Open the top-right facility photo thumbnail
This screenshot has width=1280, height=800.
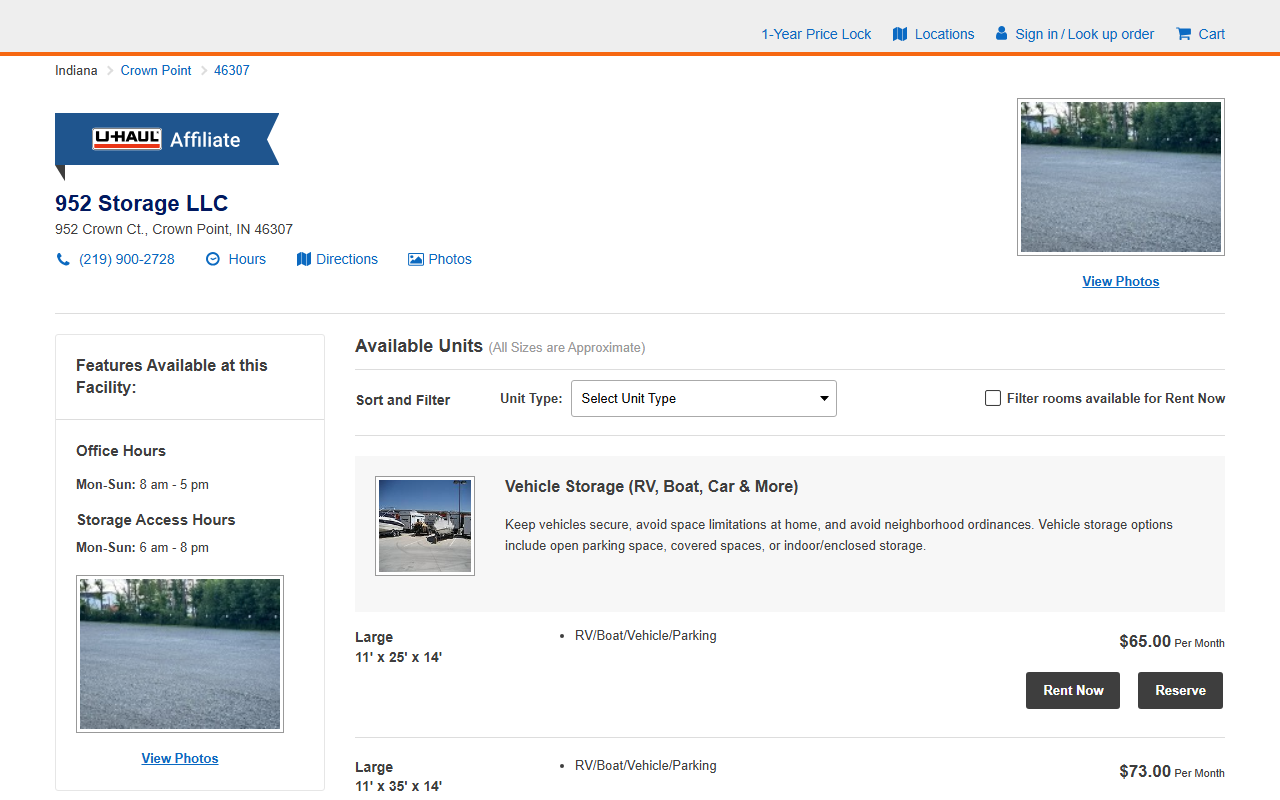coord(1121,177)
